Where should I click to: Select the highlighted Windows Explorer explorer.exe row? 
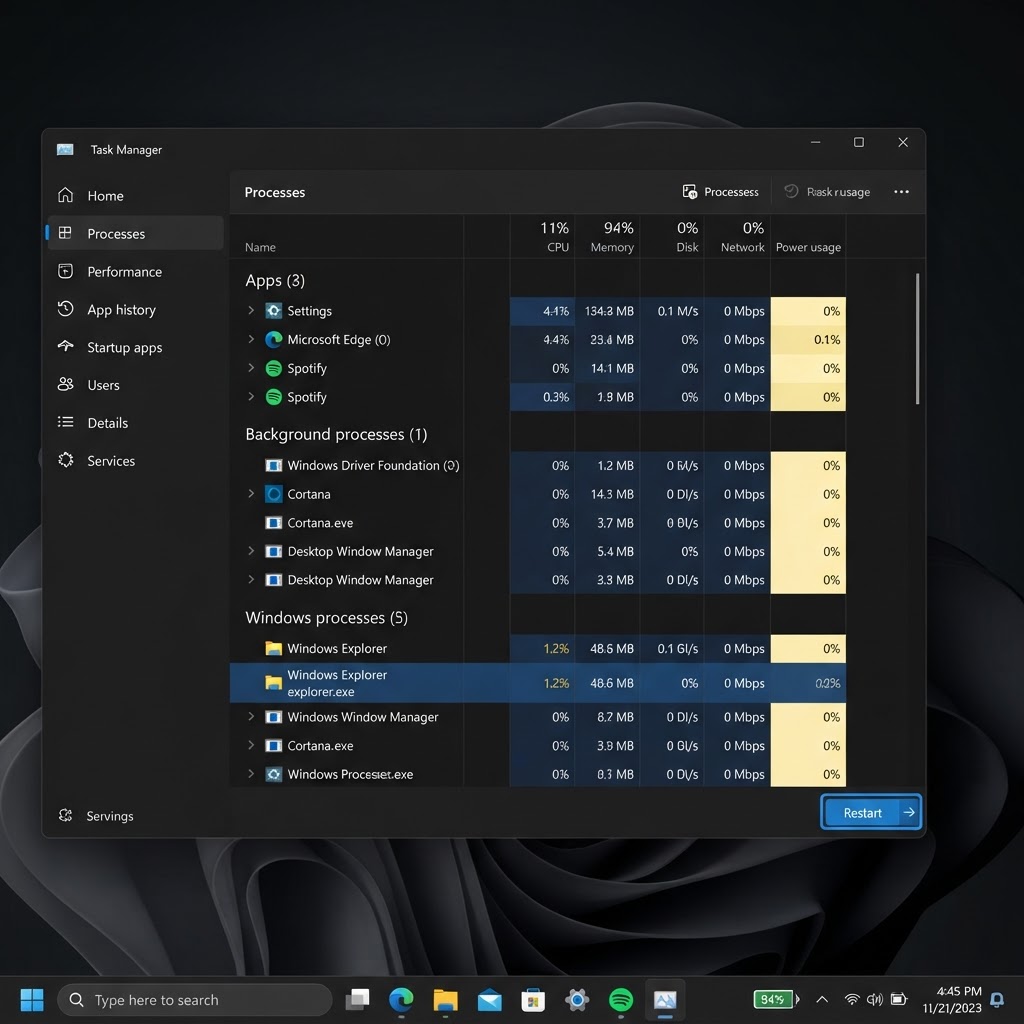[537, 683]
